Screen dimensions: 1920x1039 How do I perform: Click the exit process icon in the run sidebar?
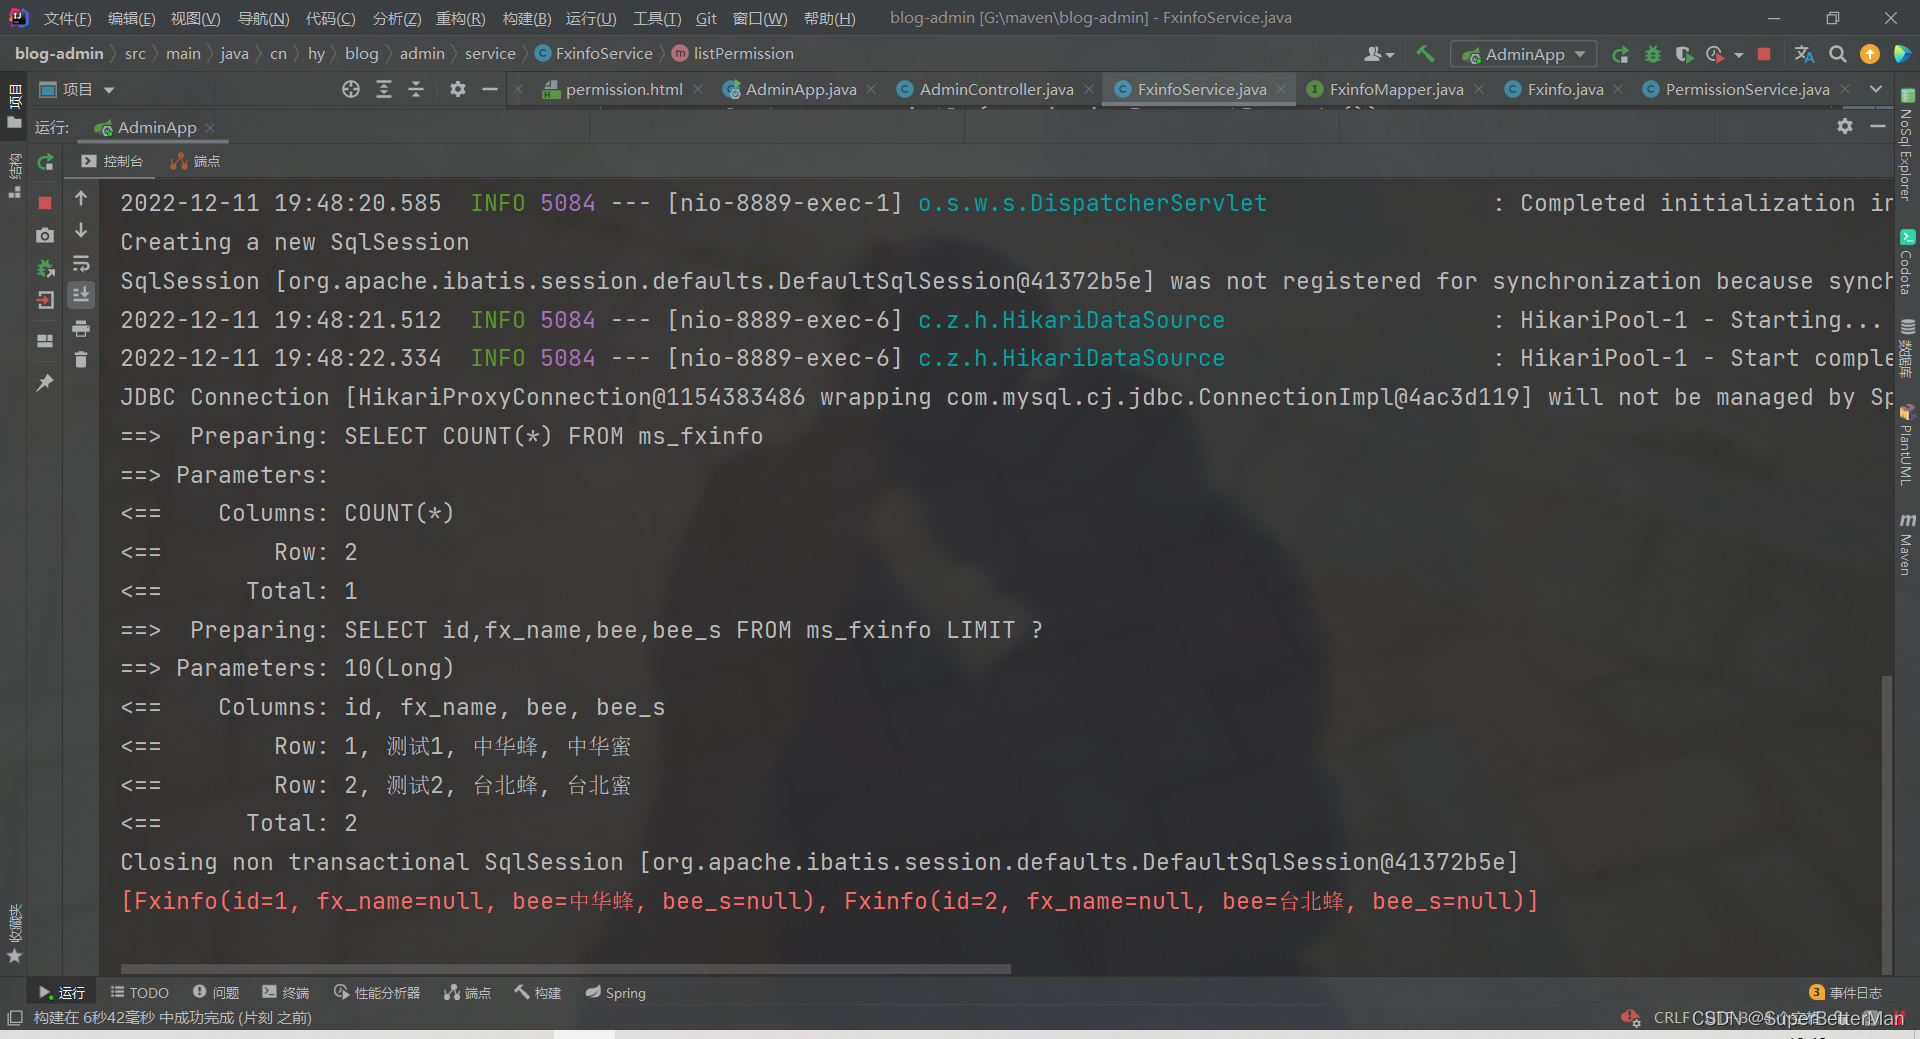click(x=45, y=300)
